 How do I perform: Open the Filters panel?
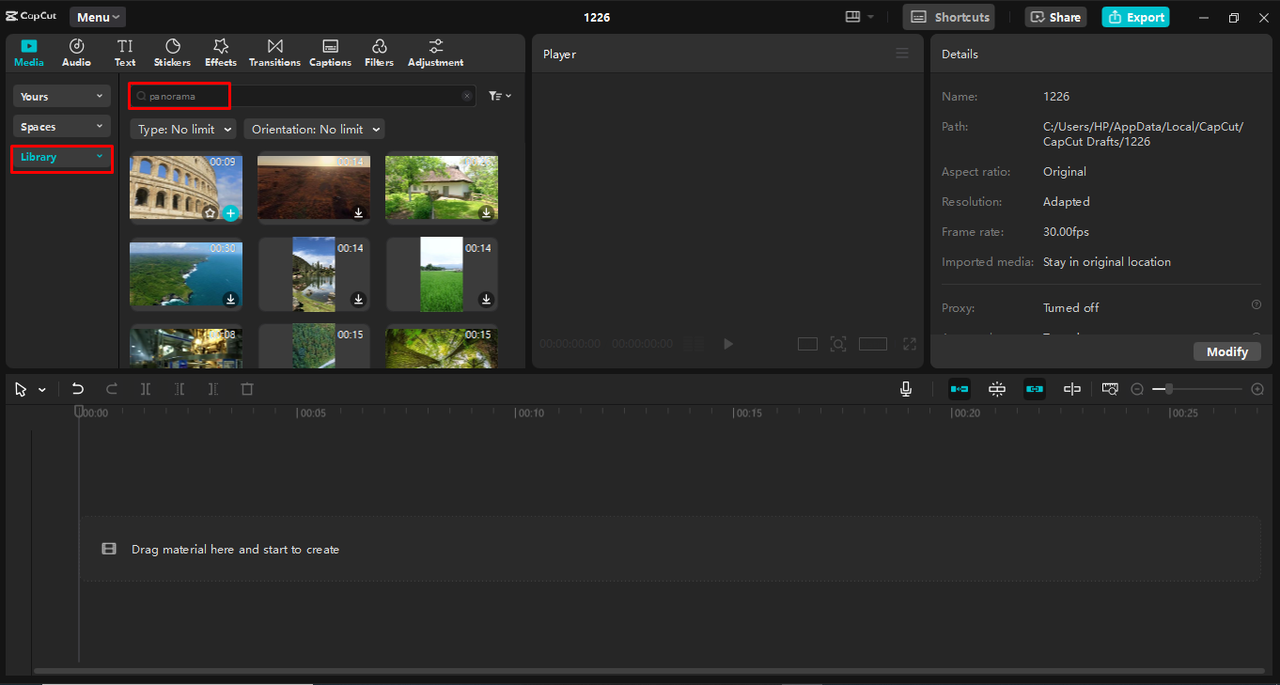tap(379, 52)
